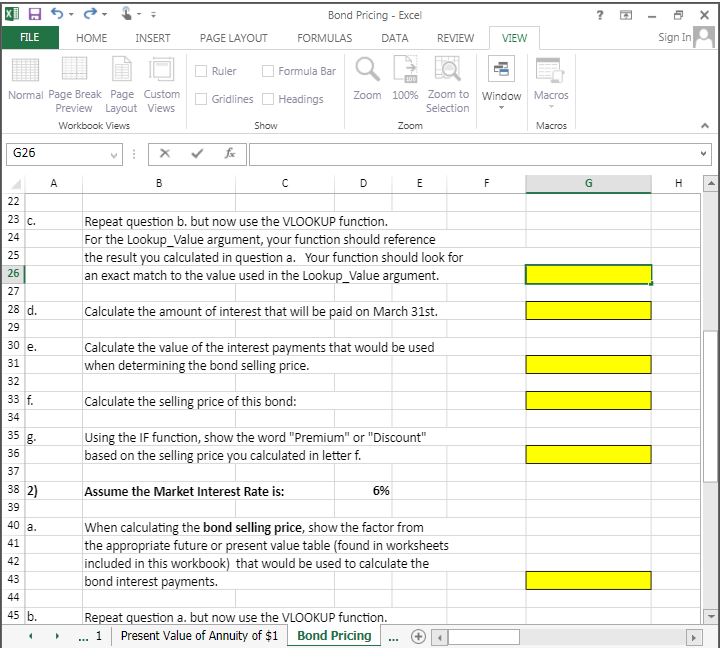Screen dimensions: 722x657
Task: Switch to Page Layout view
Action: tap(121, 85)
